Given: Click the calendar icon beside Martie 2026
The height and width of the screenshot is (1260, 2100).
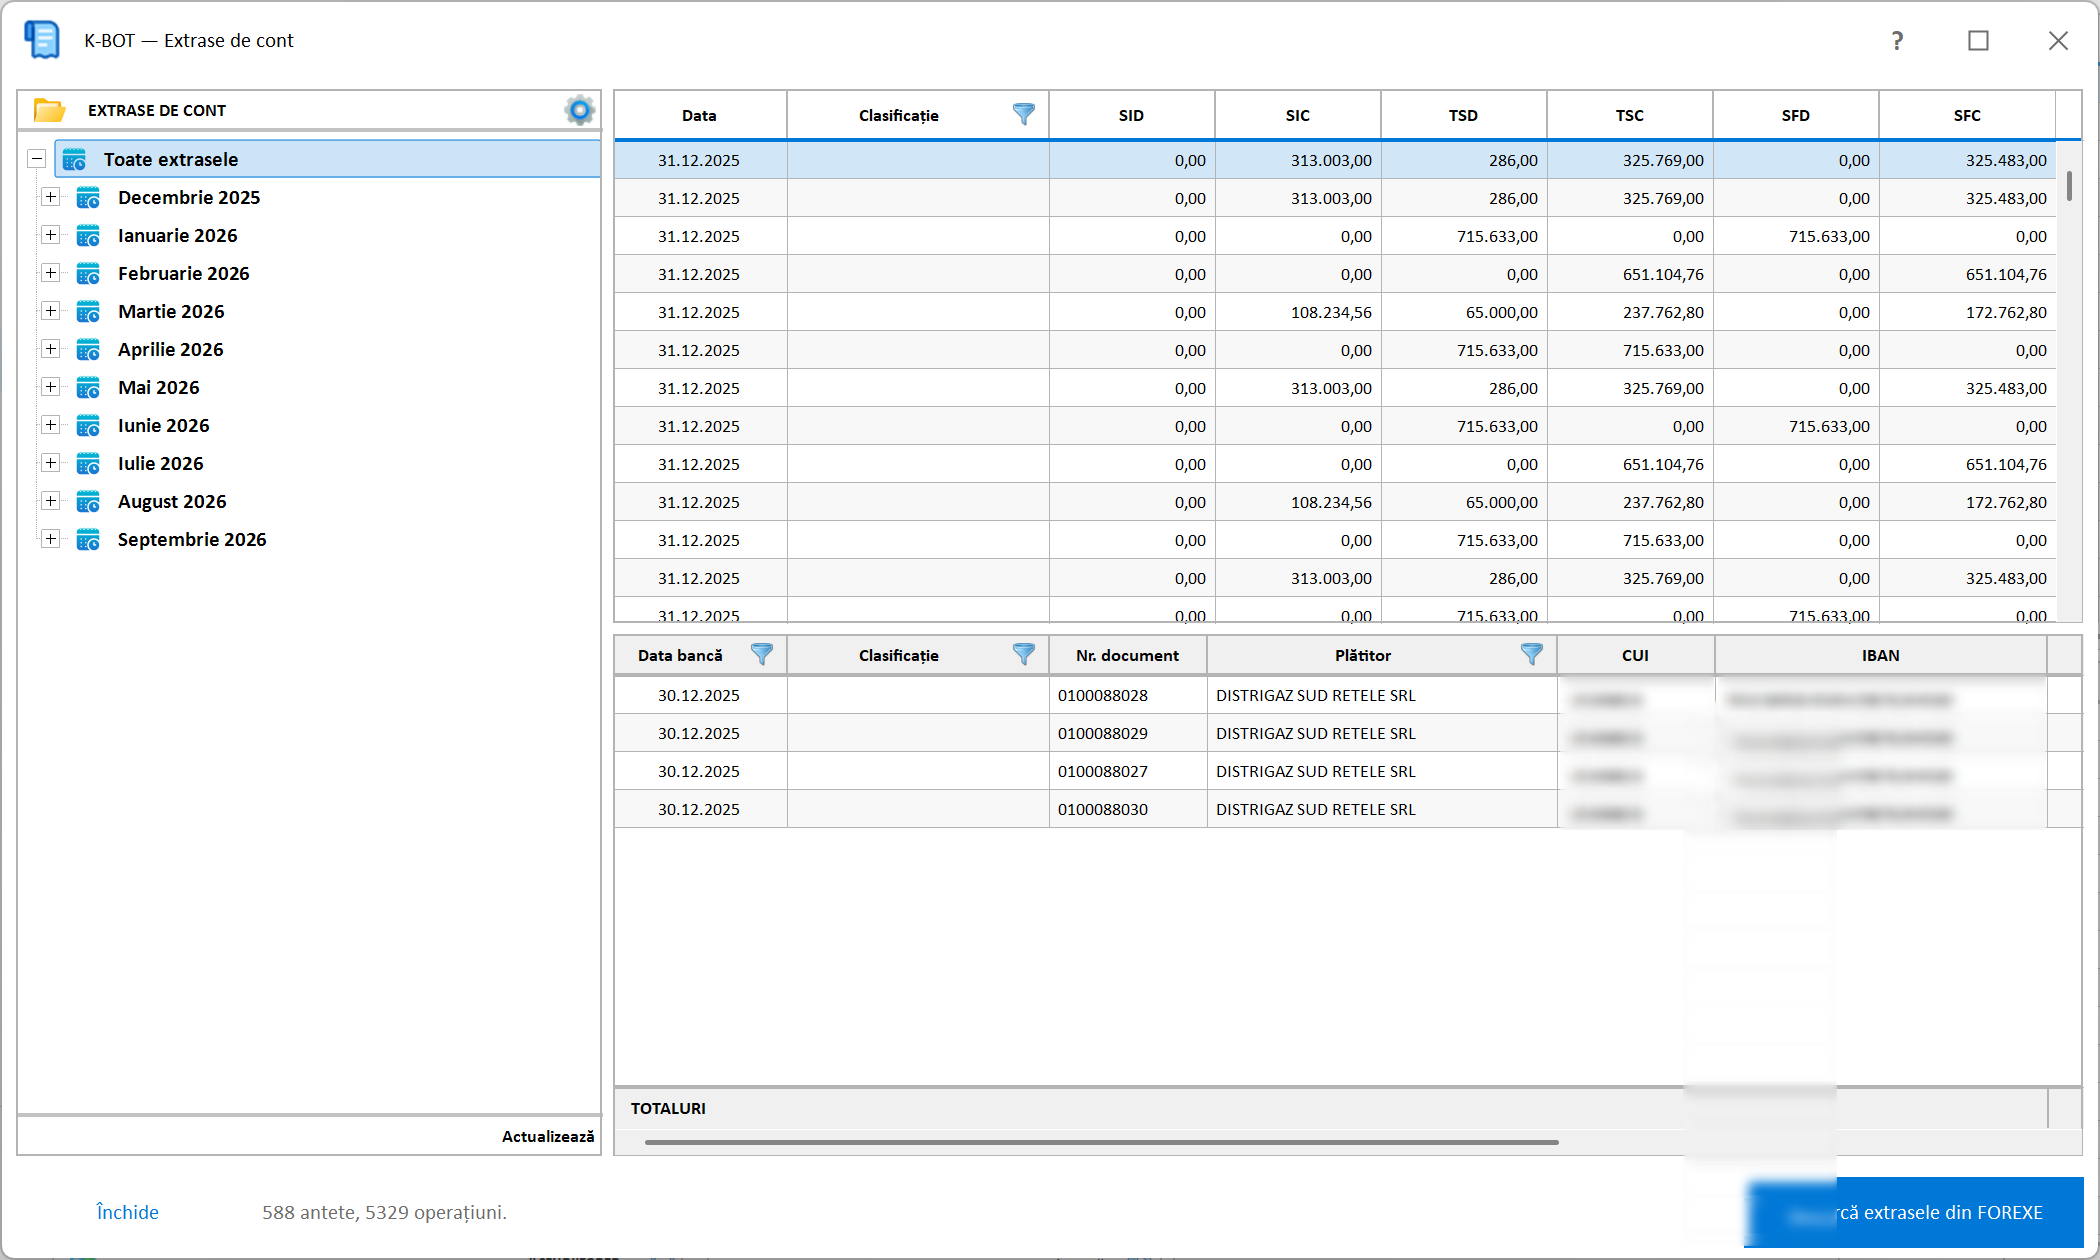Looking at the screenshot, I should pyautogui.click(x=89, y=312).
